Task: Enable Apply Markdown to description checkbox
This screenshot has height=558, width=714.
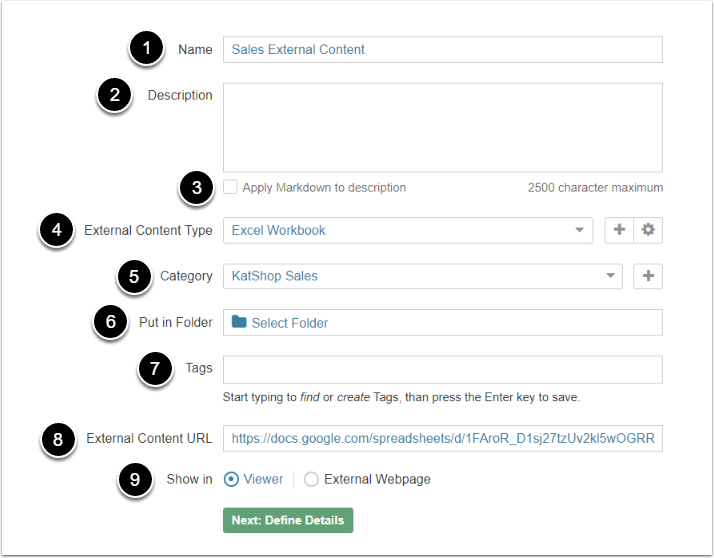Action: click(x=231, y=187)
